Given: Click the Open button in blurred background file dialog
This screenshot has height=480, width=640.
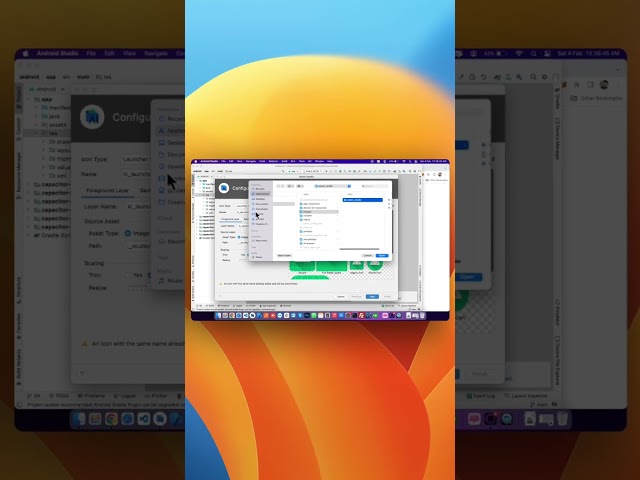Looking at the screenshot, I should (x=468, y=277).
